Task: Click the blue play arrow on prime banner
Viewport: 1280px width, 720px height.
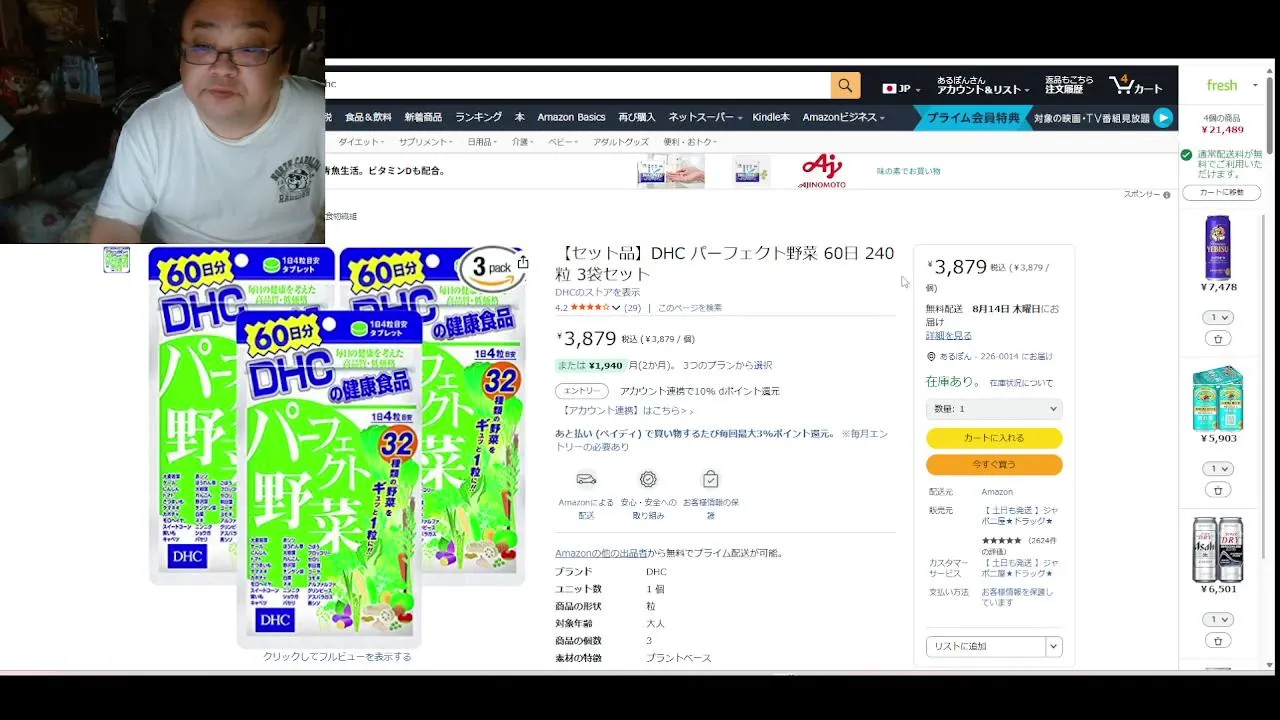Action: coord(1163,118)
